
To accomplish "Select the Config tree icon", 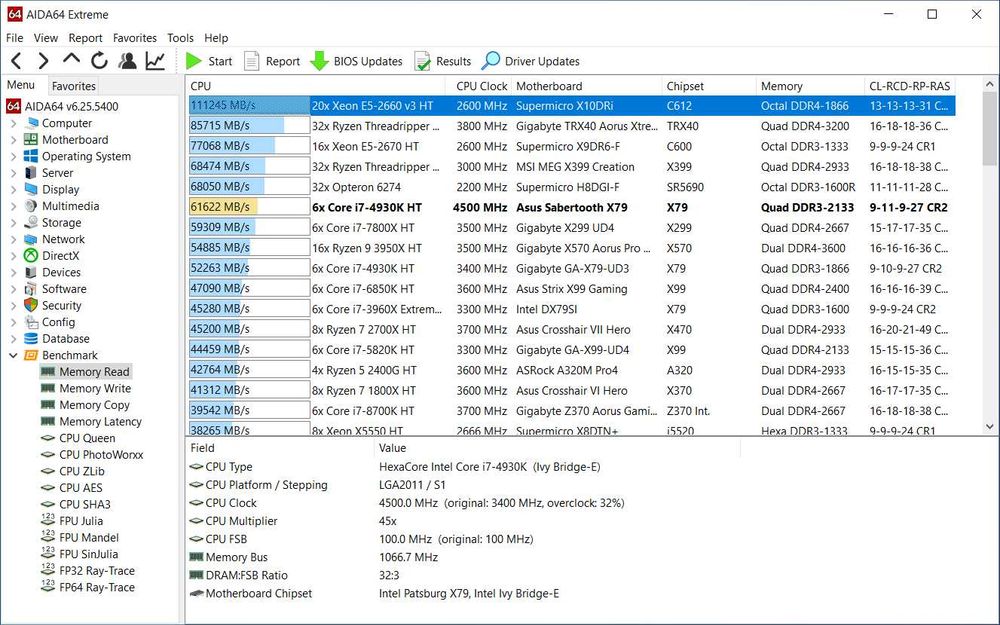I will pos(31,322).
